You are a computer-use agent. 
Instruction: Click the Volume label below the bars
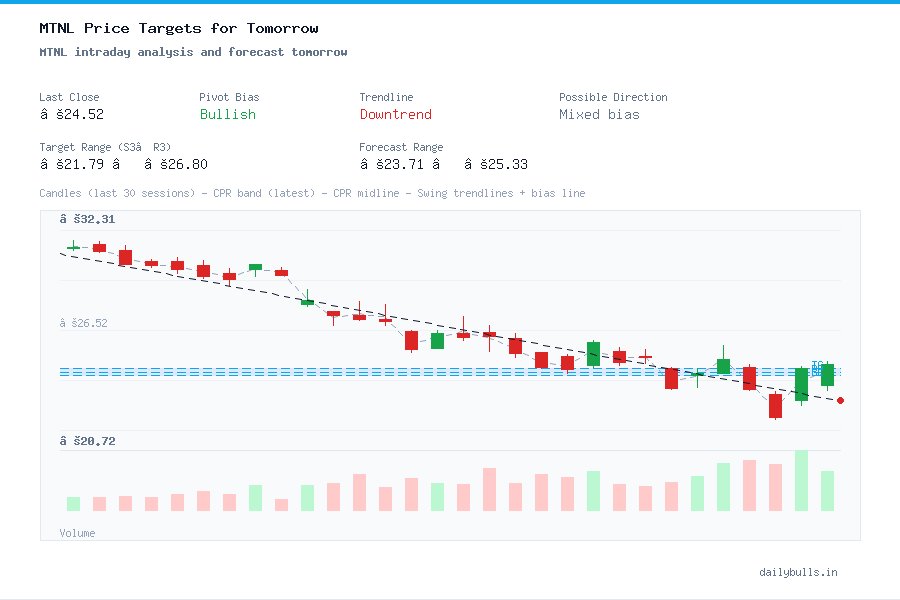coord(77,533)
